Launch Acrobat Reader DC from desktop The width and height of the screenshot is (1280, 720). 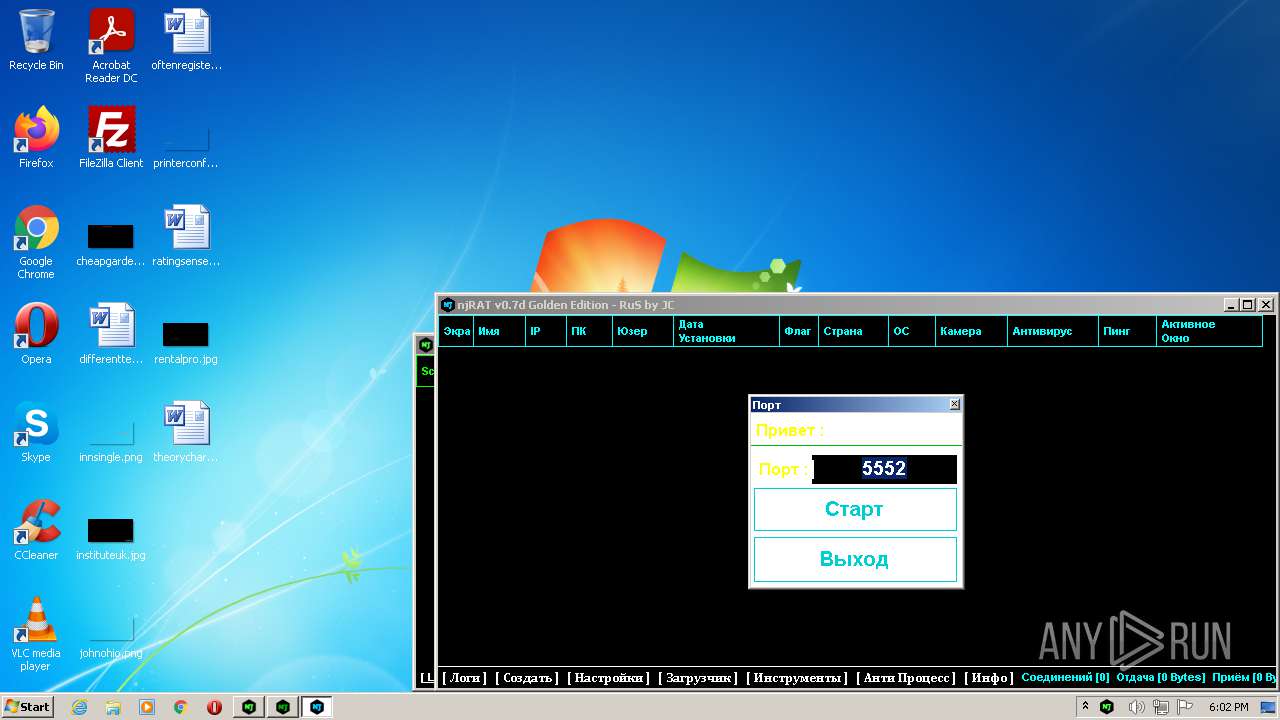pyautogui.click(x=111, y=45)
